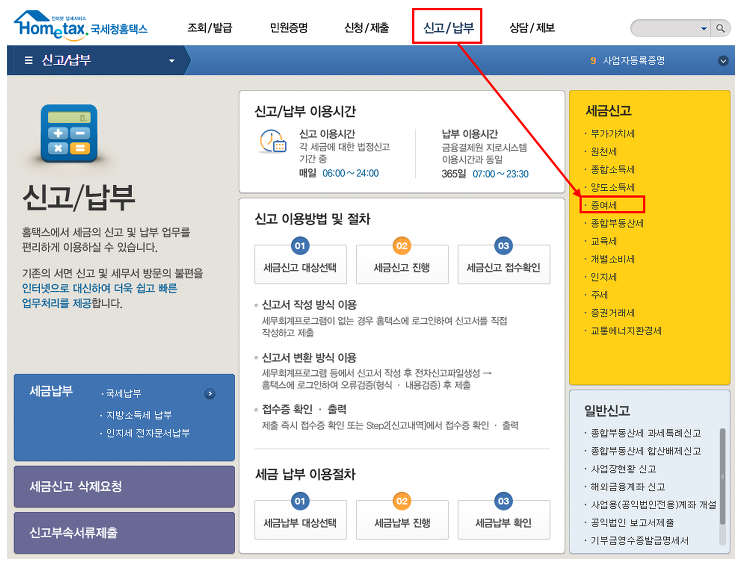Select 종합부동산세 under 세금신고

(x=617, y=223)
